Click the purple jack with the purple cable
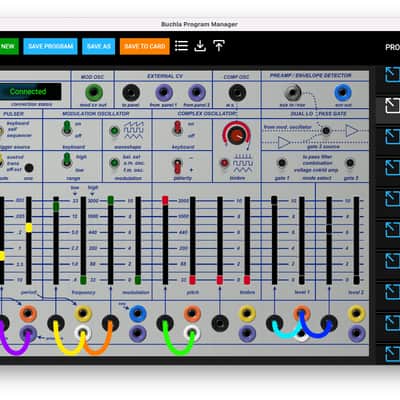Image resolution: width=400 pixels, height=400 pixels. click(x=28, y=333)
